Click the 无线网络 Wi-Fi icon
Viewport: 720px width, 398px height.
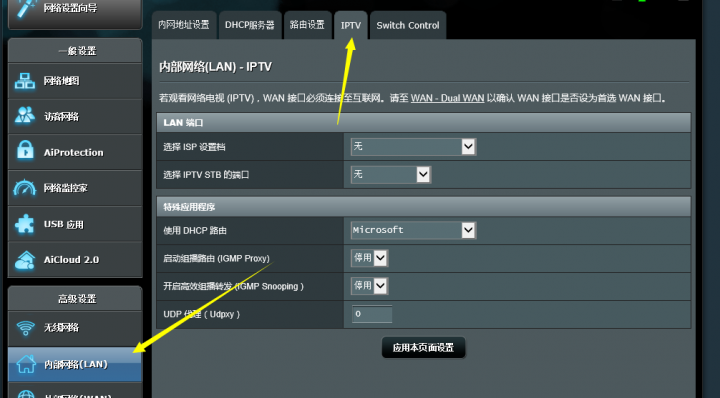point(25,328)
